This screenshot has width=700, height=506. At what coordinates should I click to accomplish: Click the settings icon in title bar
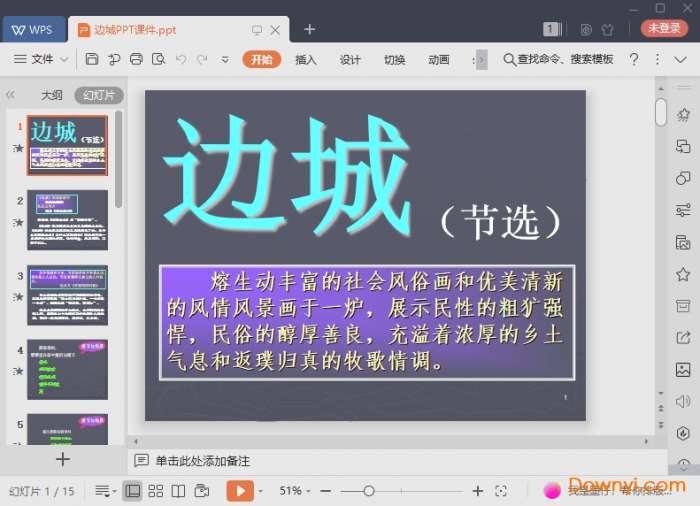pos(586,29)
